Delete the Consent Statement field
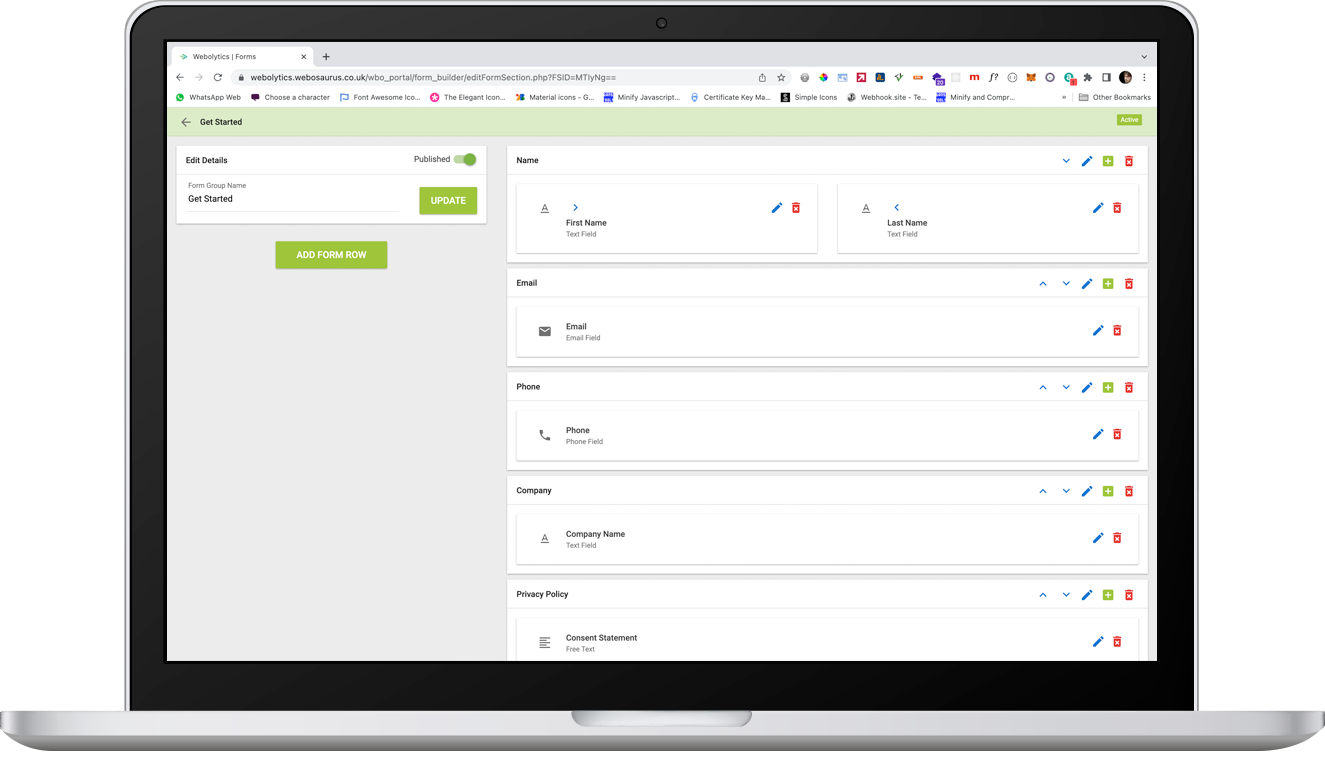 [1117, 642]
